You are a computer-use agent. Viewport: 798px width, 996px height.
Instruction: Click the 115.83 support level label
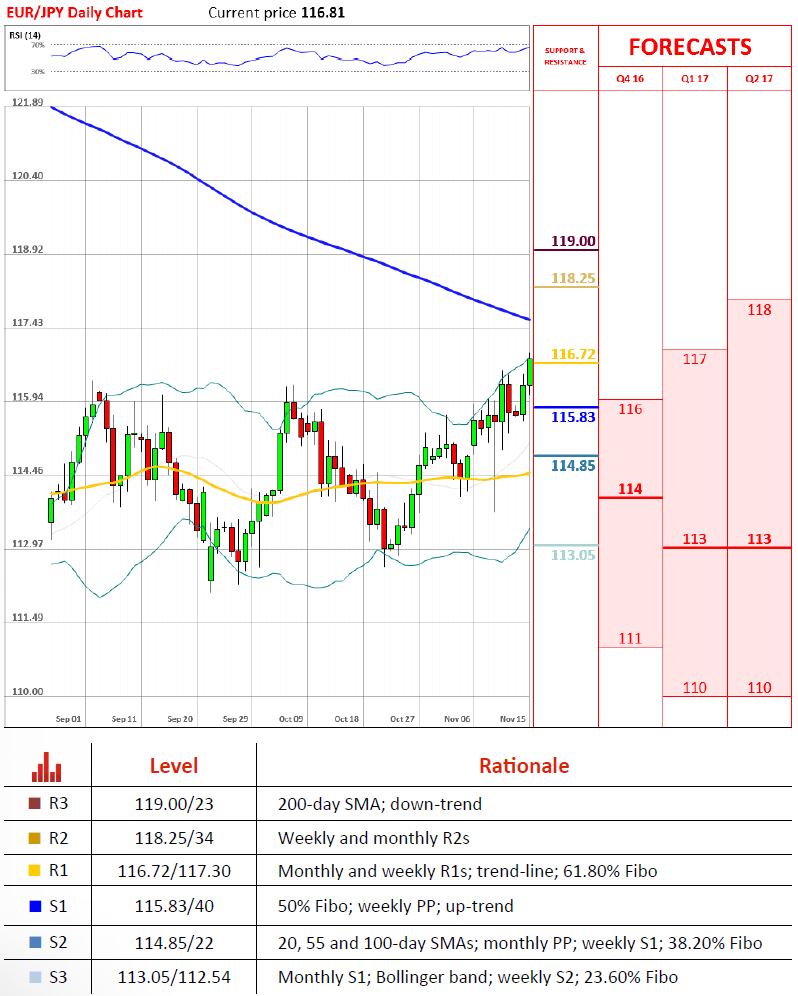point(573,417)
